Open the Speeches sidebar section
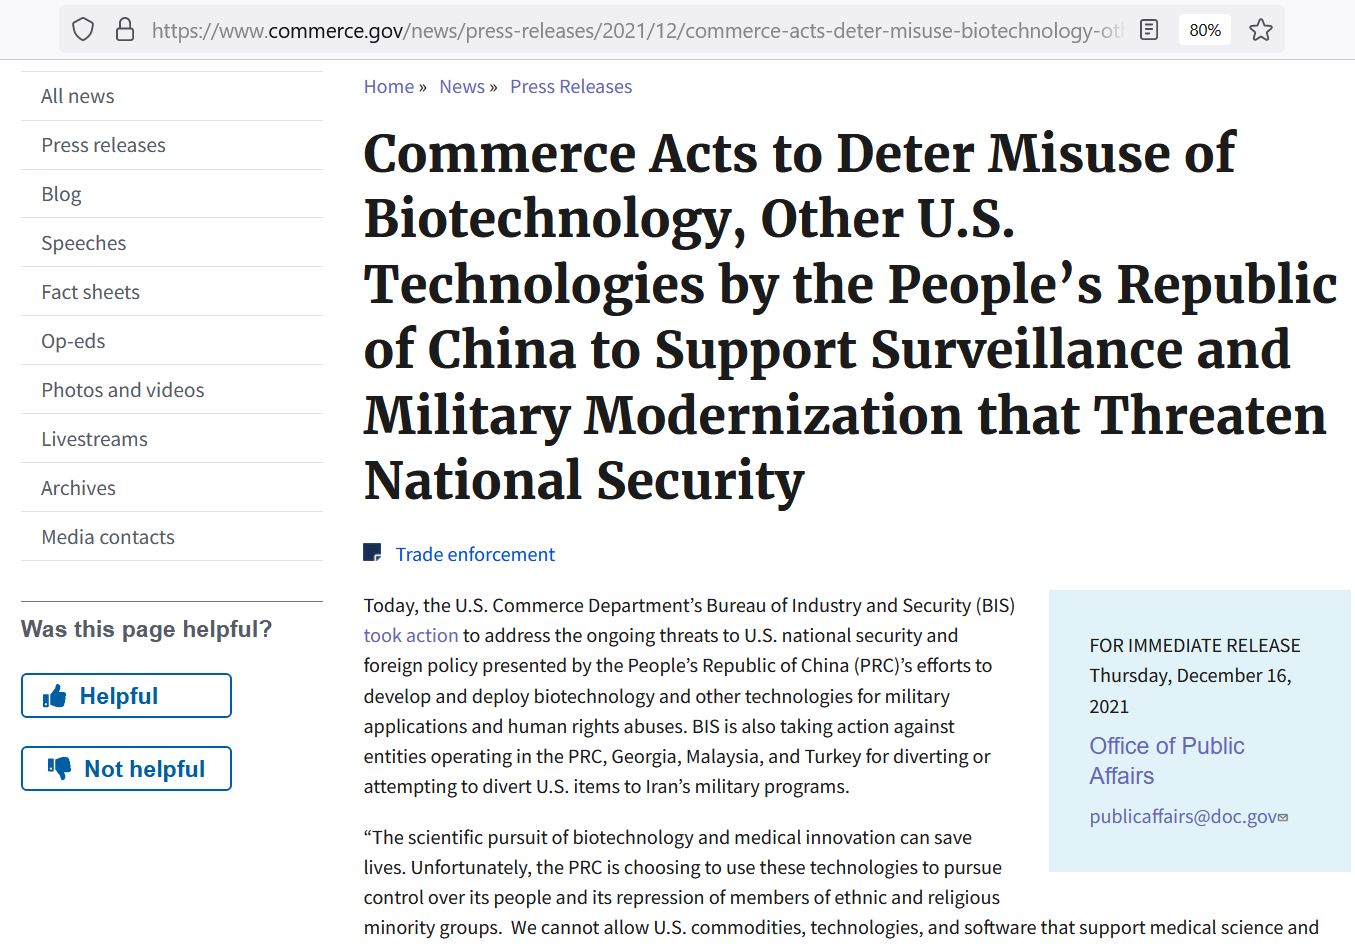Screen dimensions: 1355x950 tap(84, 243)
